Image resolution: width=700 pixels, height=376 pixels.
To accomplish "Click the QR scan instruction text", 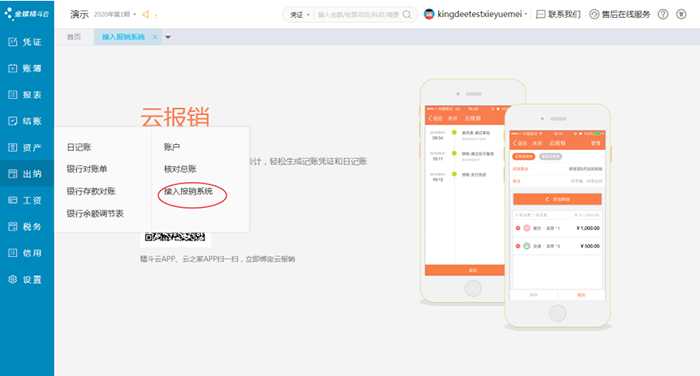I will [217, 259].
